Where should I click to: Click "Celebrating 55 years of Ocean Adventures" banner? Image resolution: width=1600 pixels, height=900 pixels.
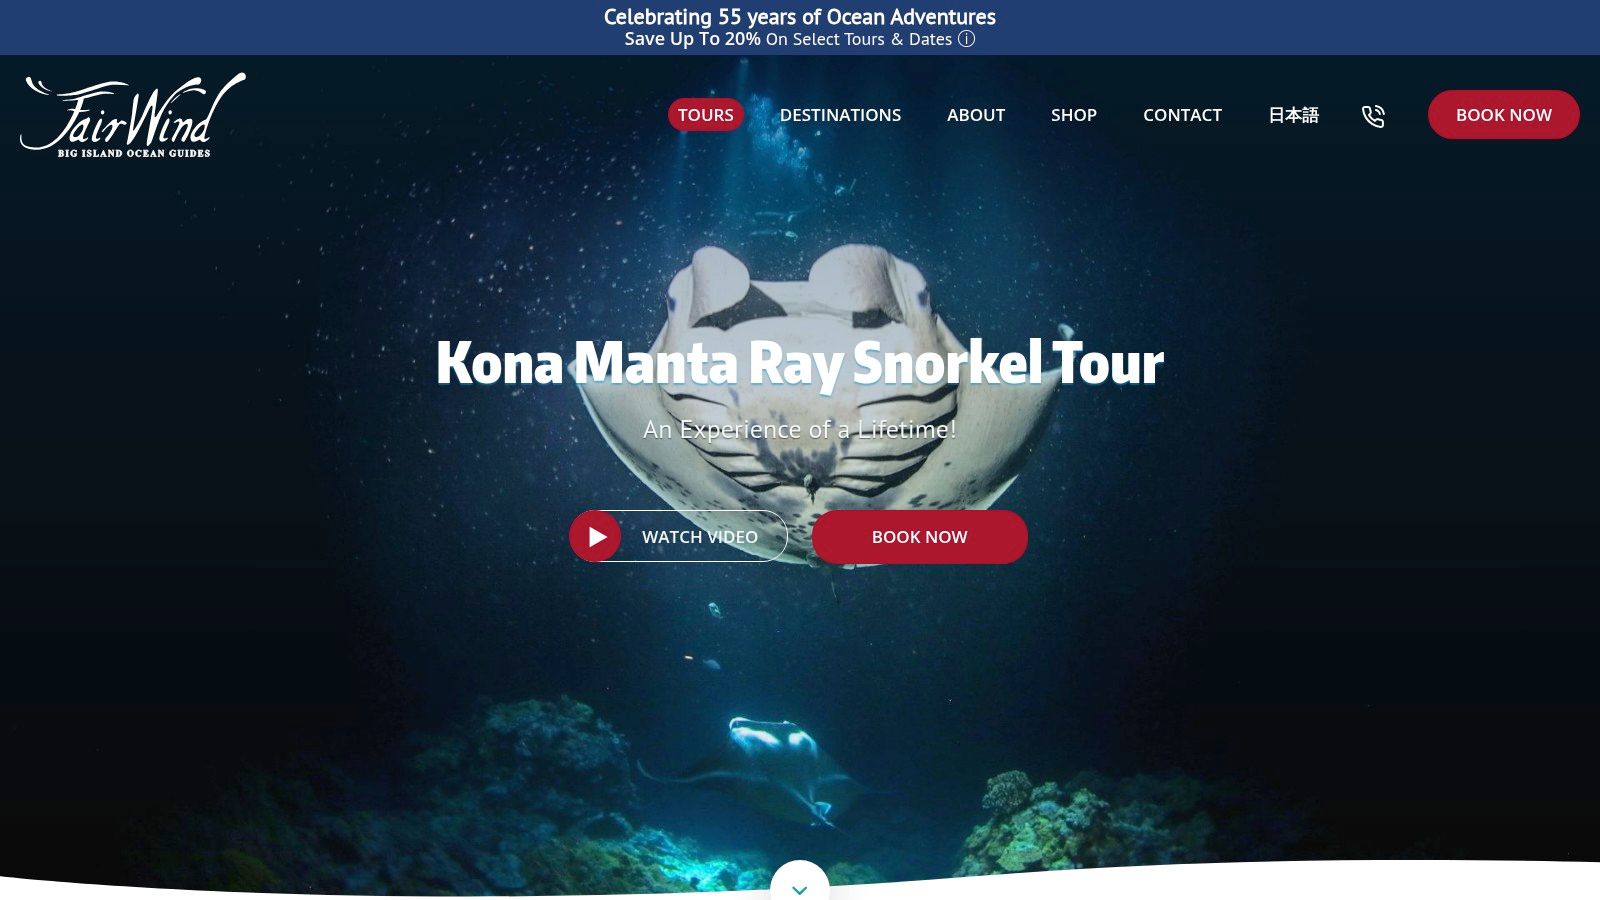[800, 17]
